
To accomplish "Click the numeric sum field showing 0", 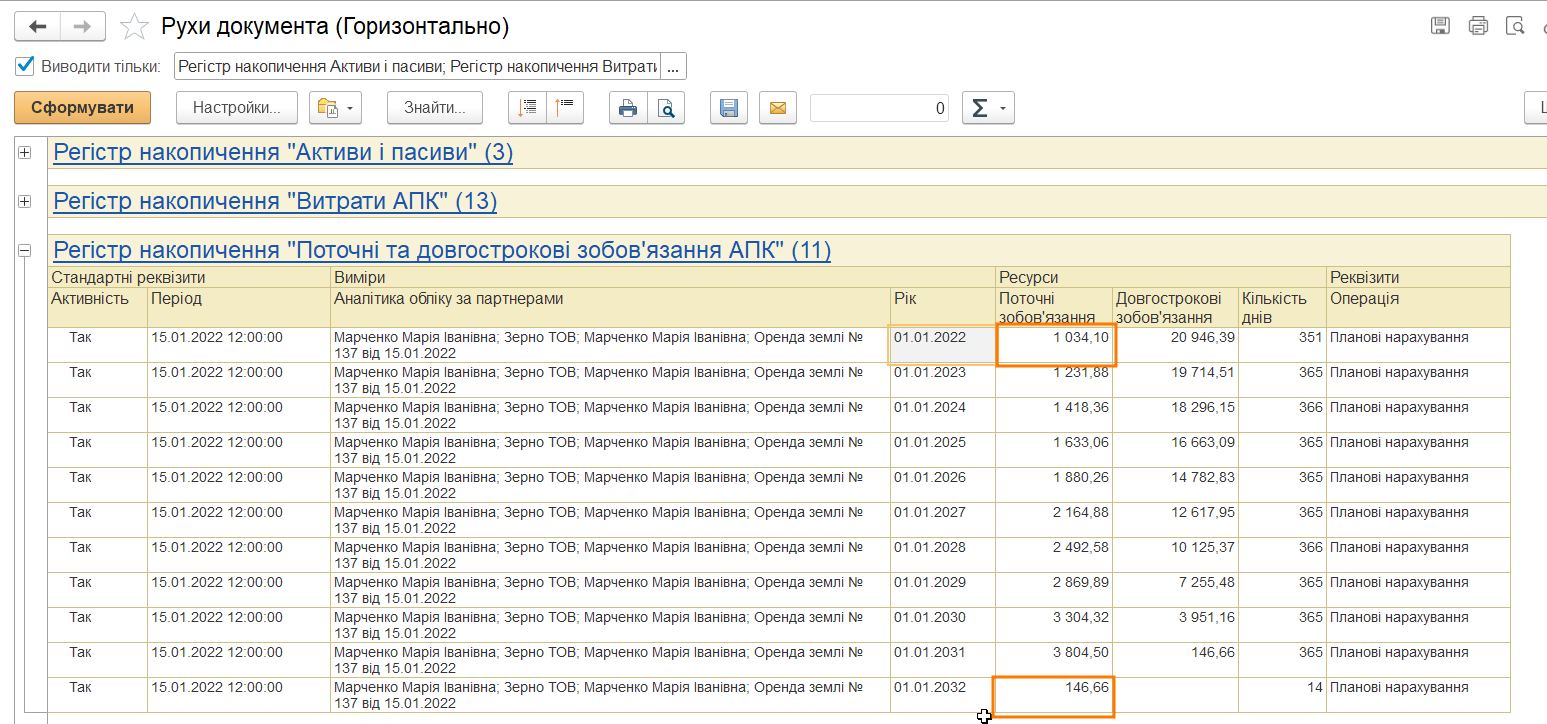I will click(880, 108).
